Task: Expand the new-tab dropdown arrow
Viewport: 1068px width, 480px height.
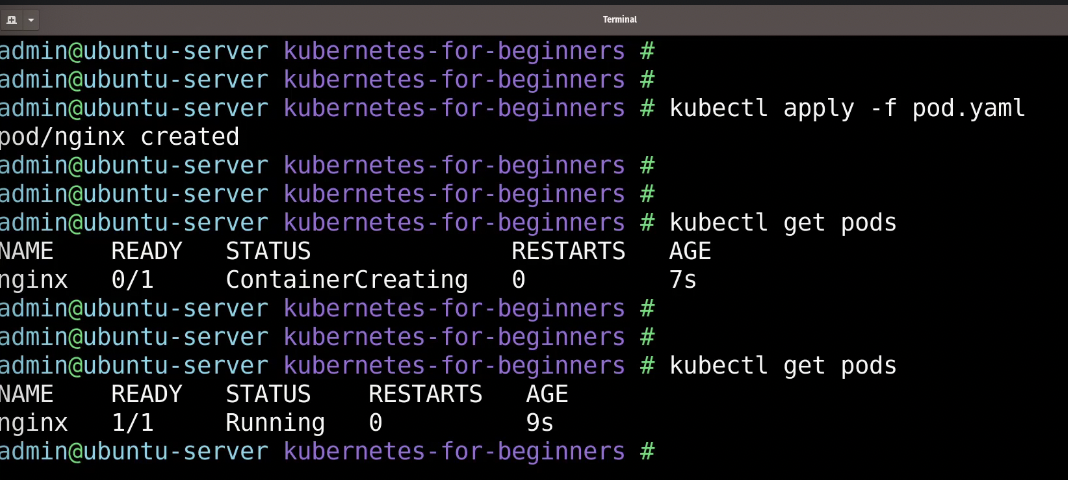Action: point(31,20)
